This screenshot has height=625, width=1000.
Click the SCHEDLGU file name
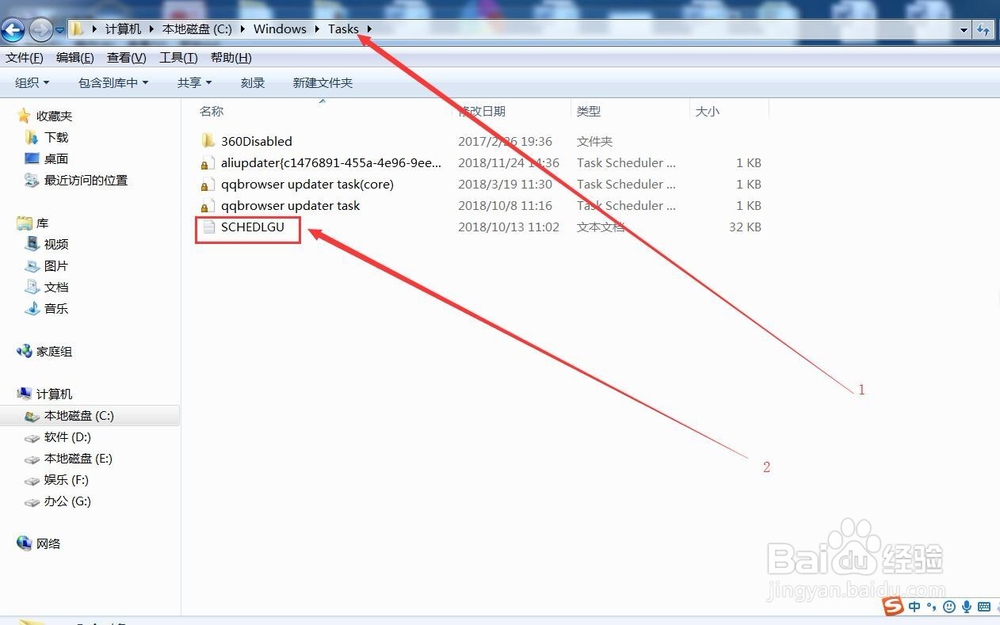point(253,227)
